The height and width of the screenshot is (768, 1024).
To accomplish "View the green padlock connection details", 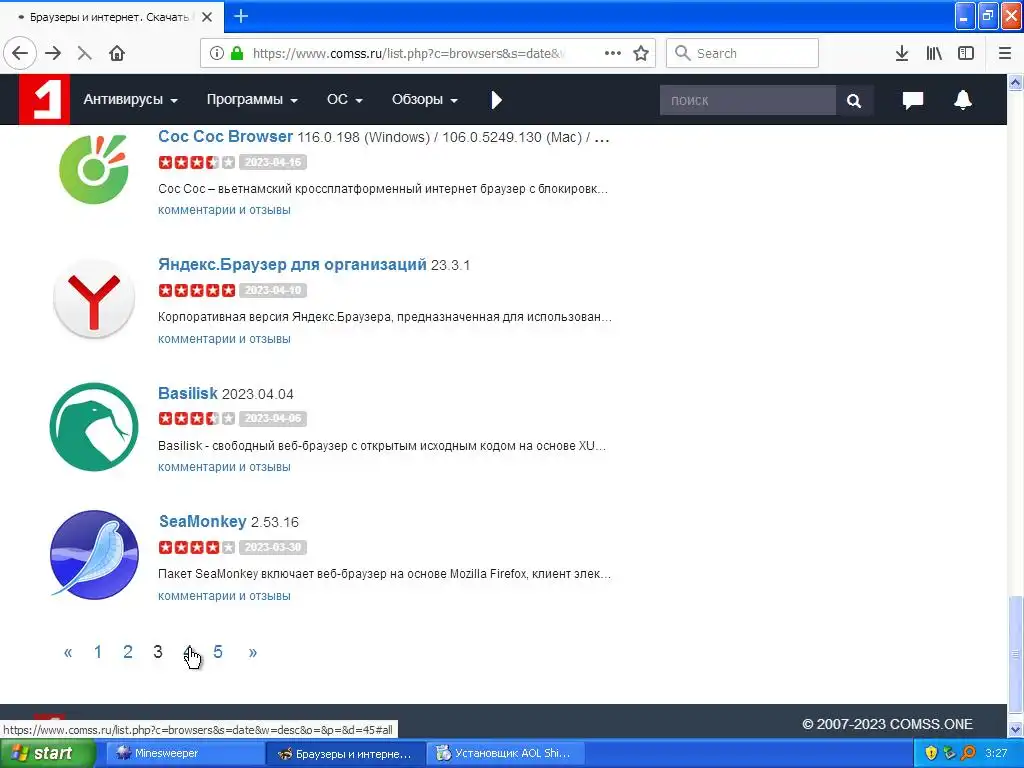I will tap(237, 53).
